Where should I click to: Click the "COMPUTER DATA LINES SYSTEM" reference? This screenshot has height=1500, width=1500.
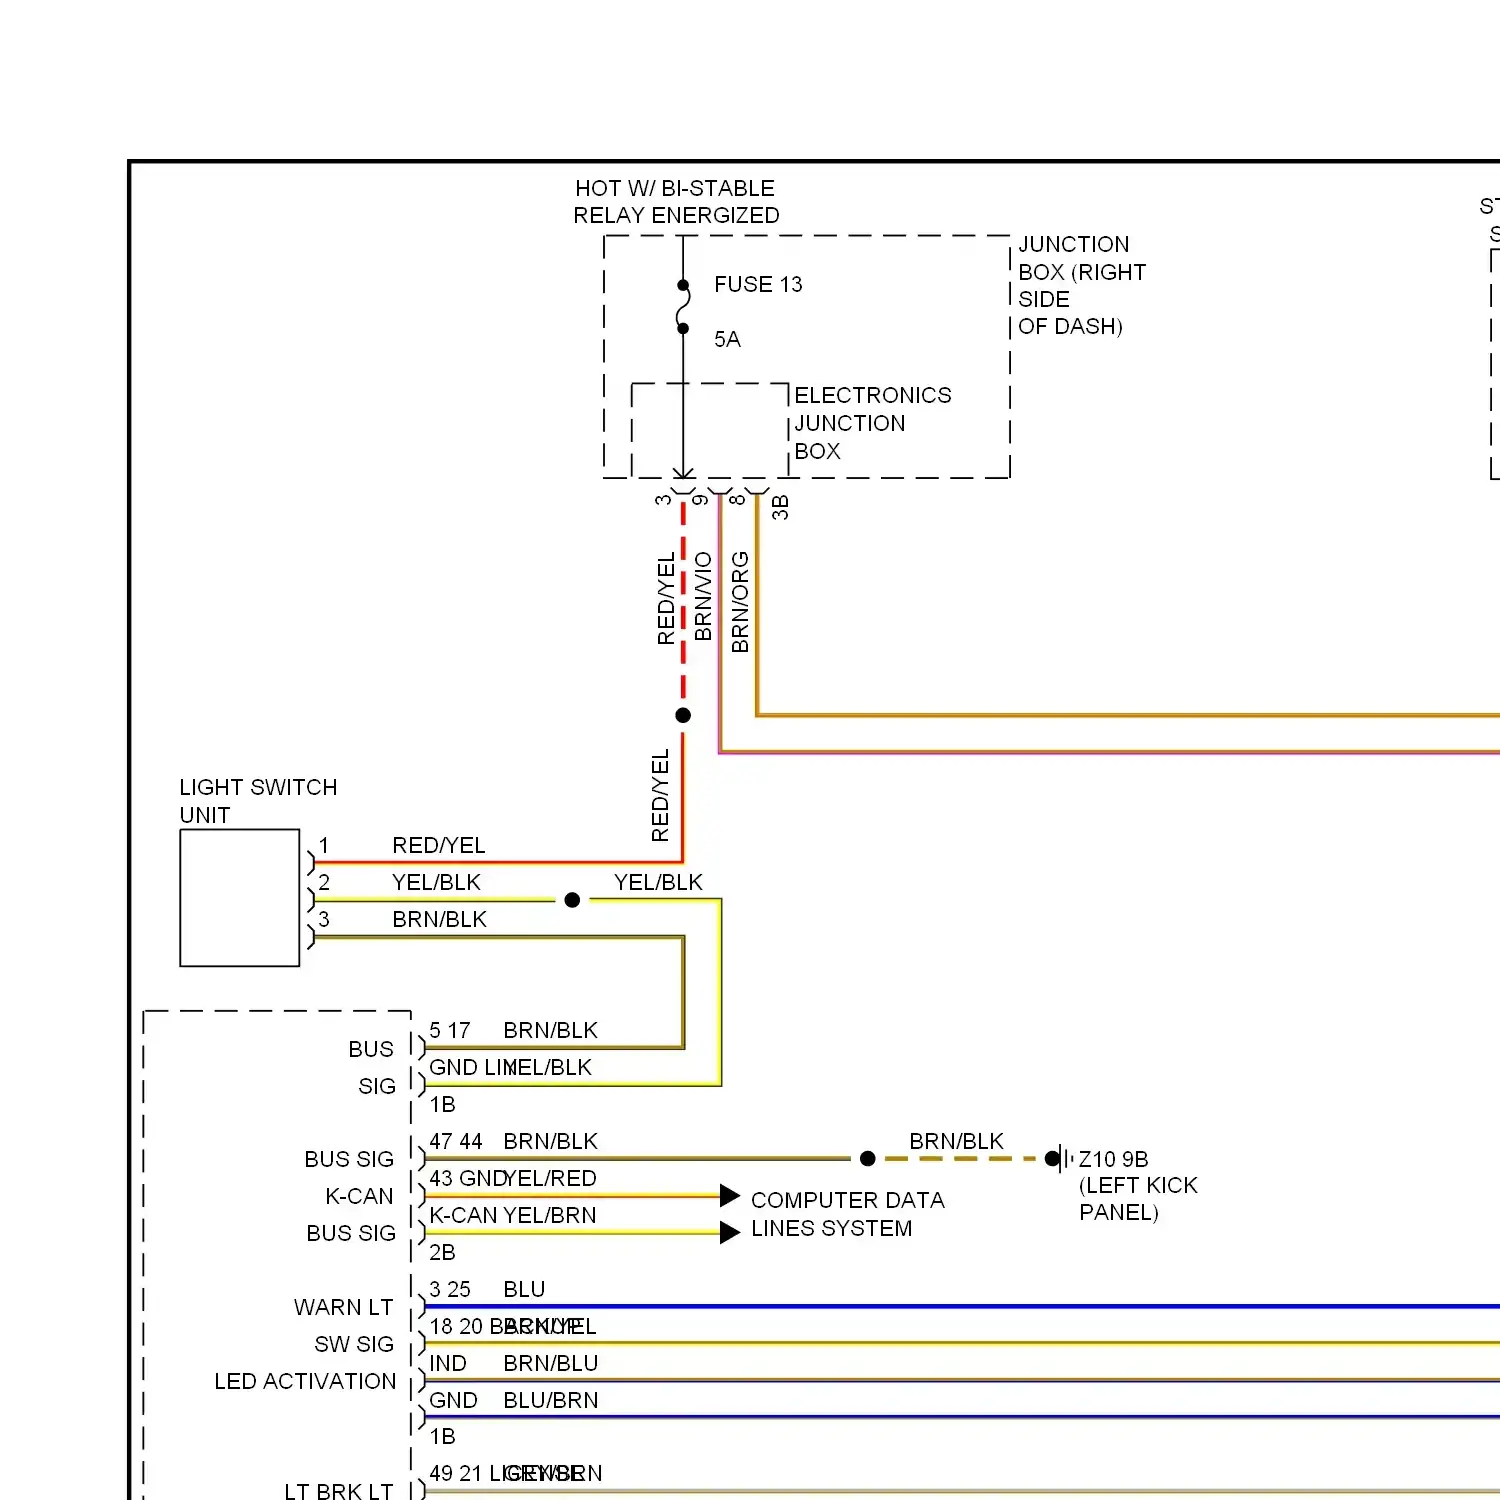coord(847,1214)
